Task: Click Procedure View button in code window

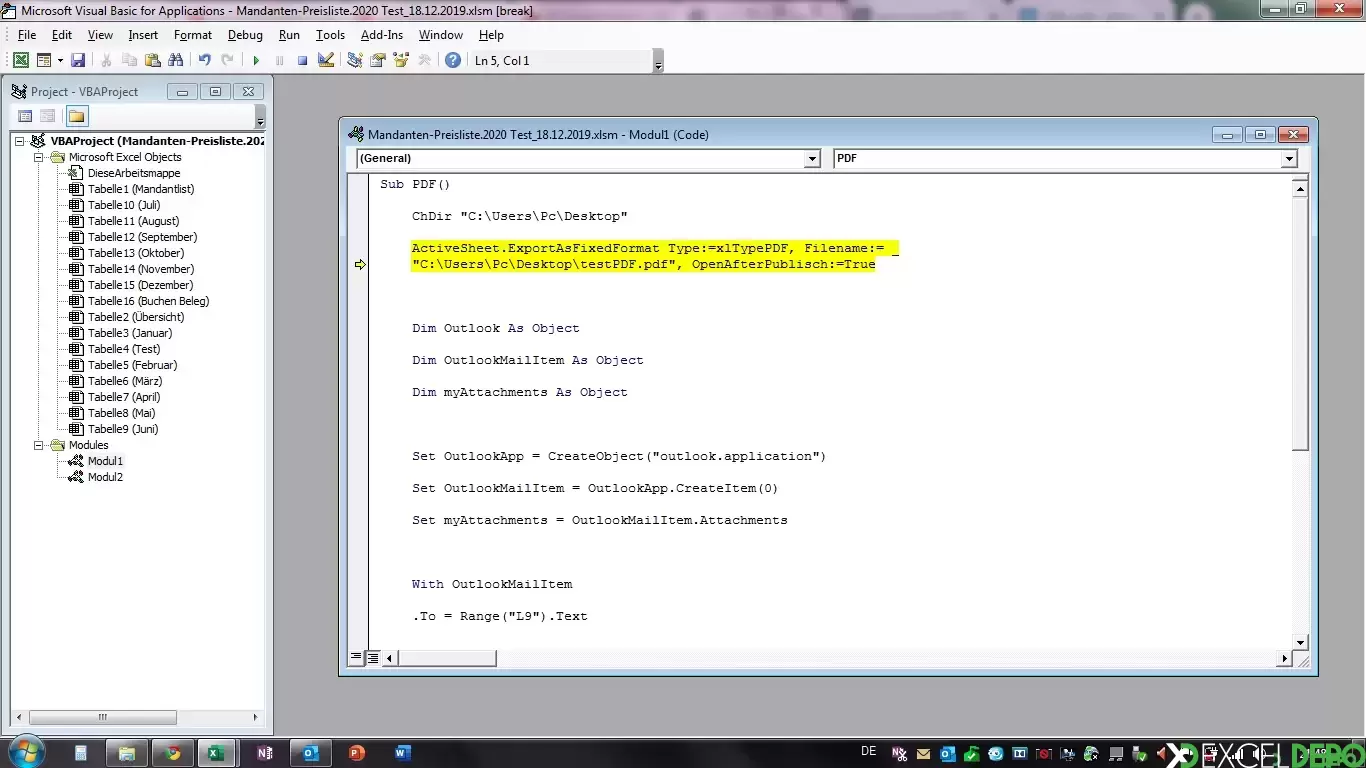Action: pos(356,658)
